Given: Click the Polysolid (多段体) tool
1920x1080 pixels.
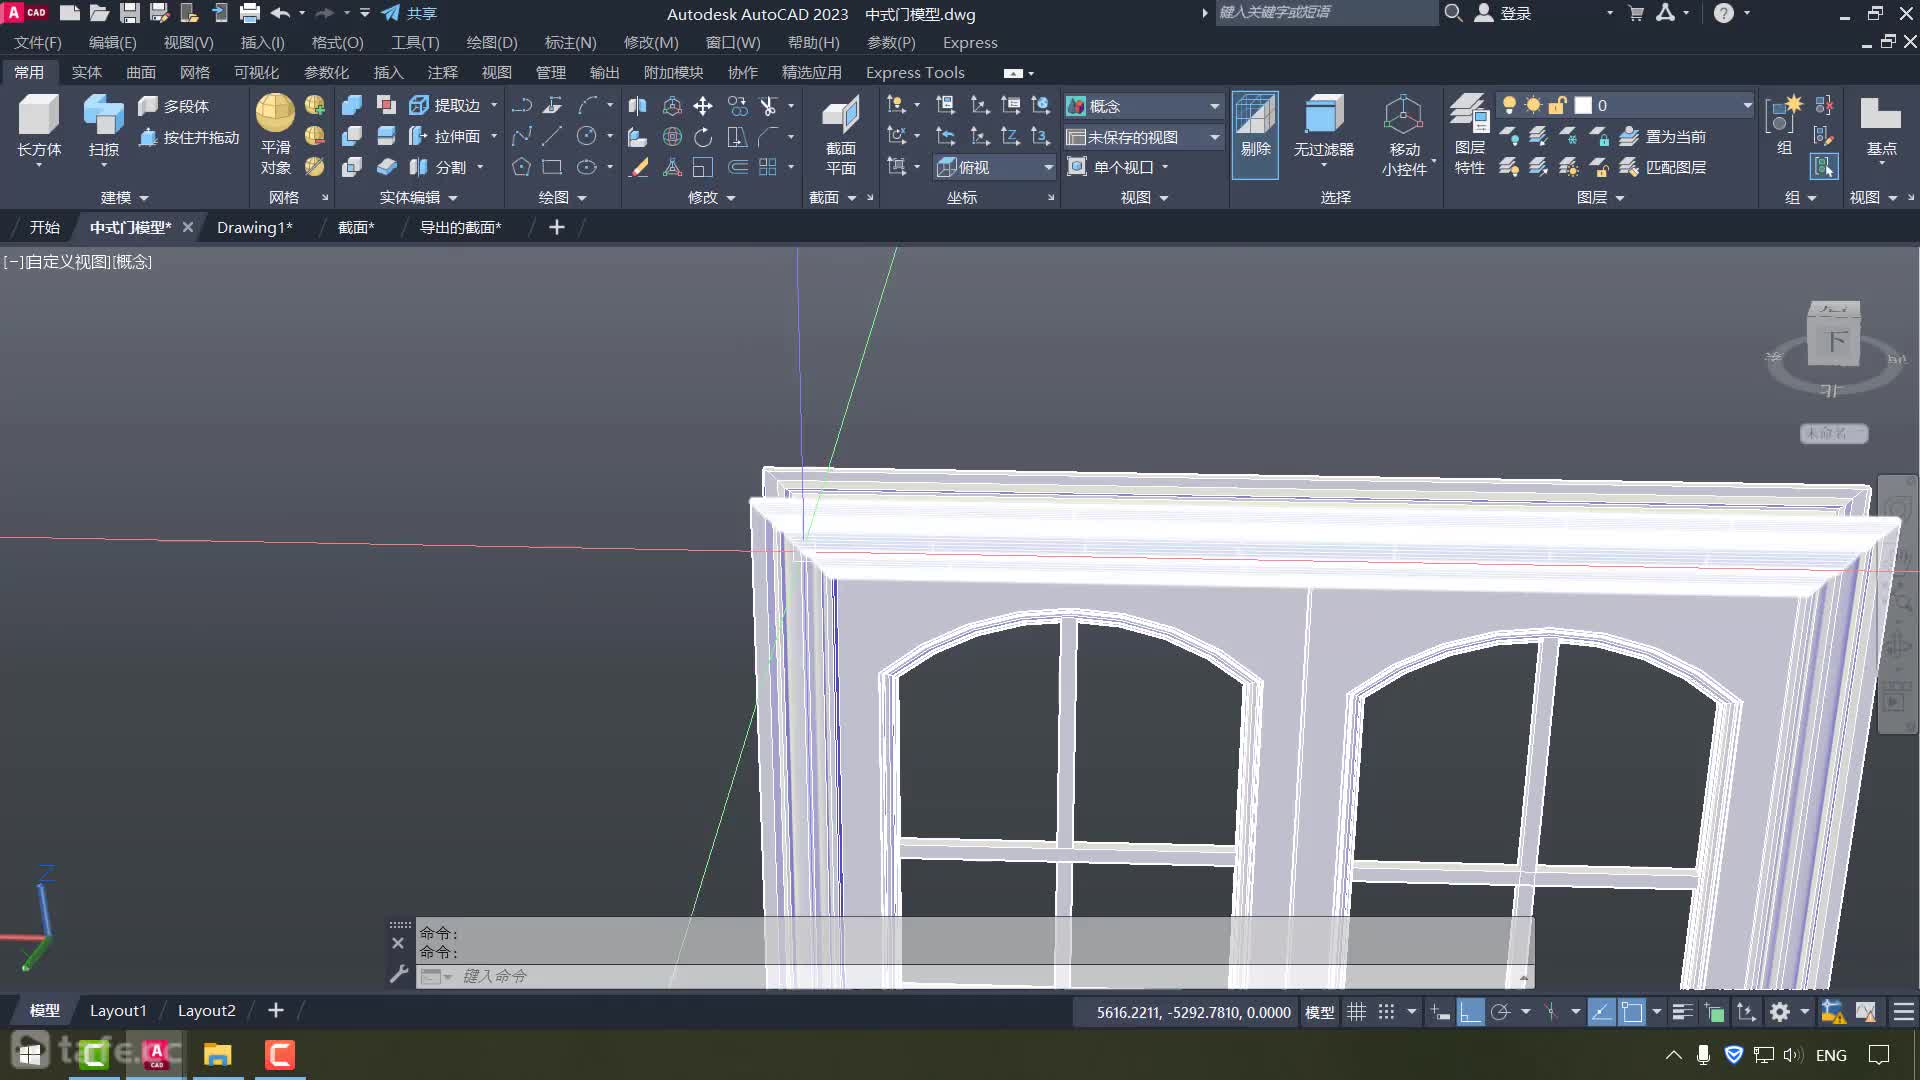Looking at the screenshot, I should pyautogui.click(x=174, y=105).
